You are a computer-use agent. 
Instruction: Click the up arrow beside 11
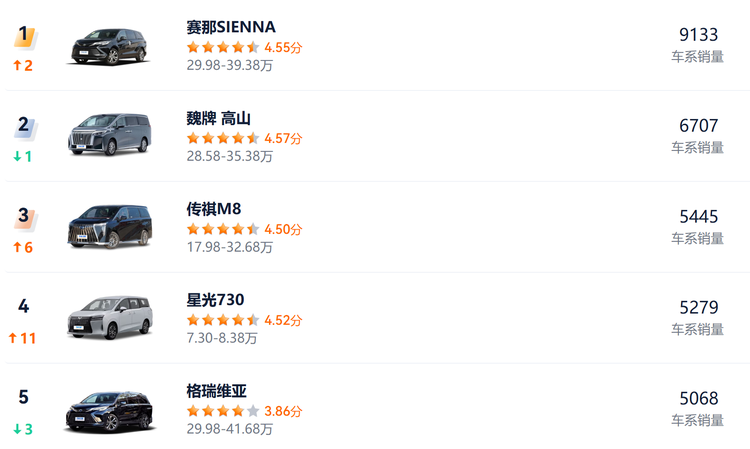click(12, 338)
